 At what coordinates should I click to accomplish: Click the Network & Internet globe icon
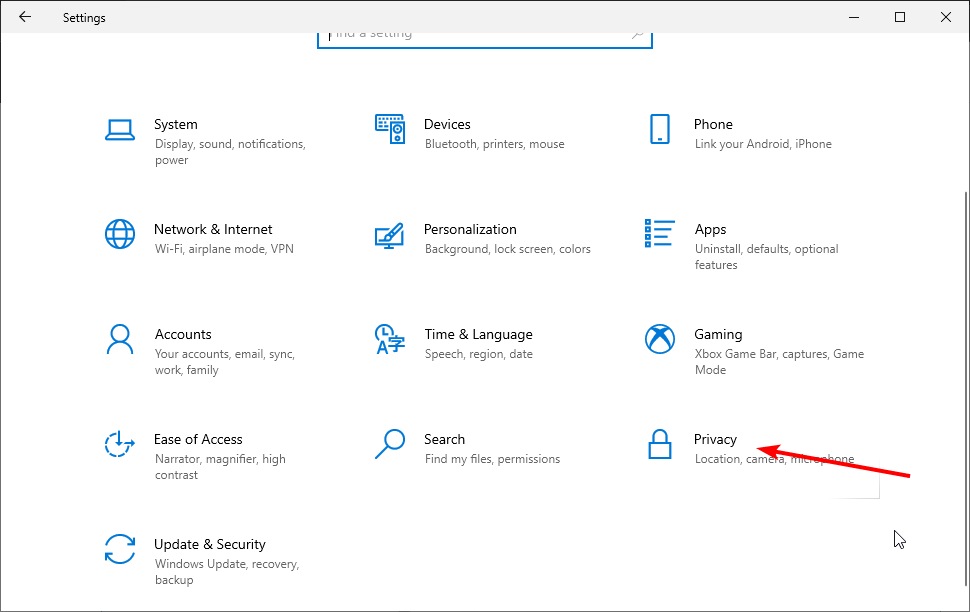[120, 235]
